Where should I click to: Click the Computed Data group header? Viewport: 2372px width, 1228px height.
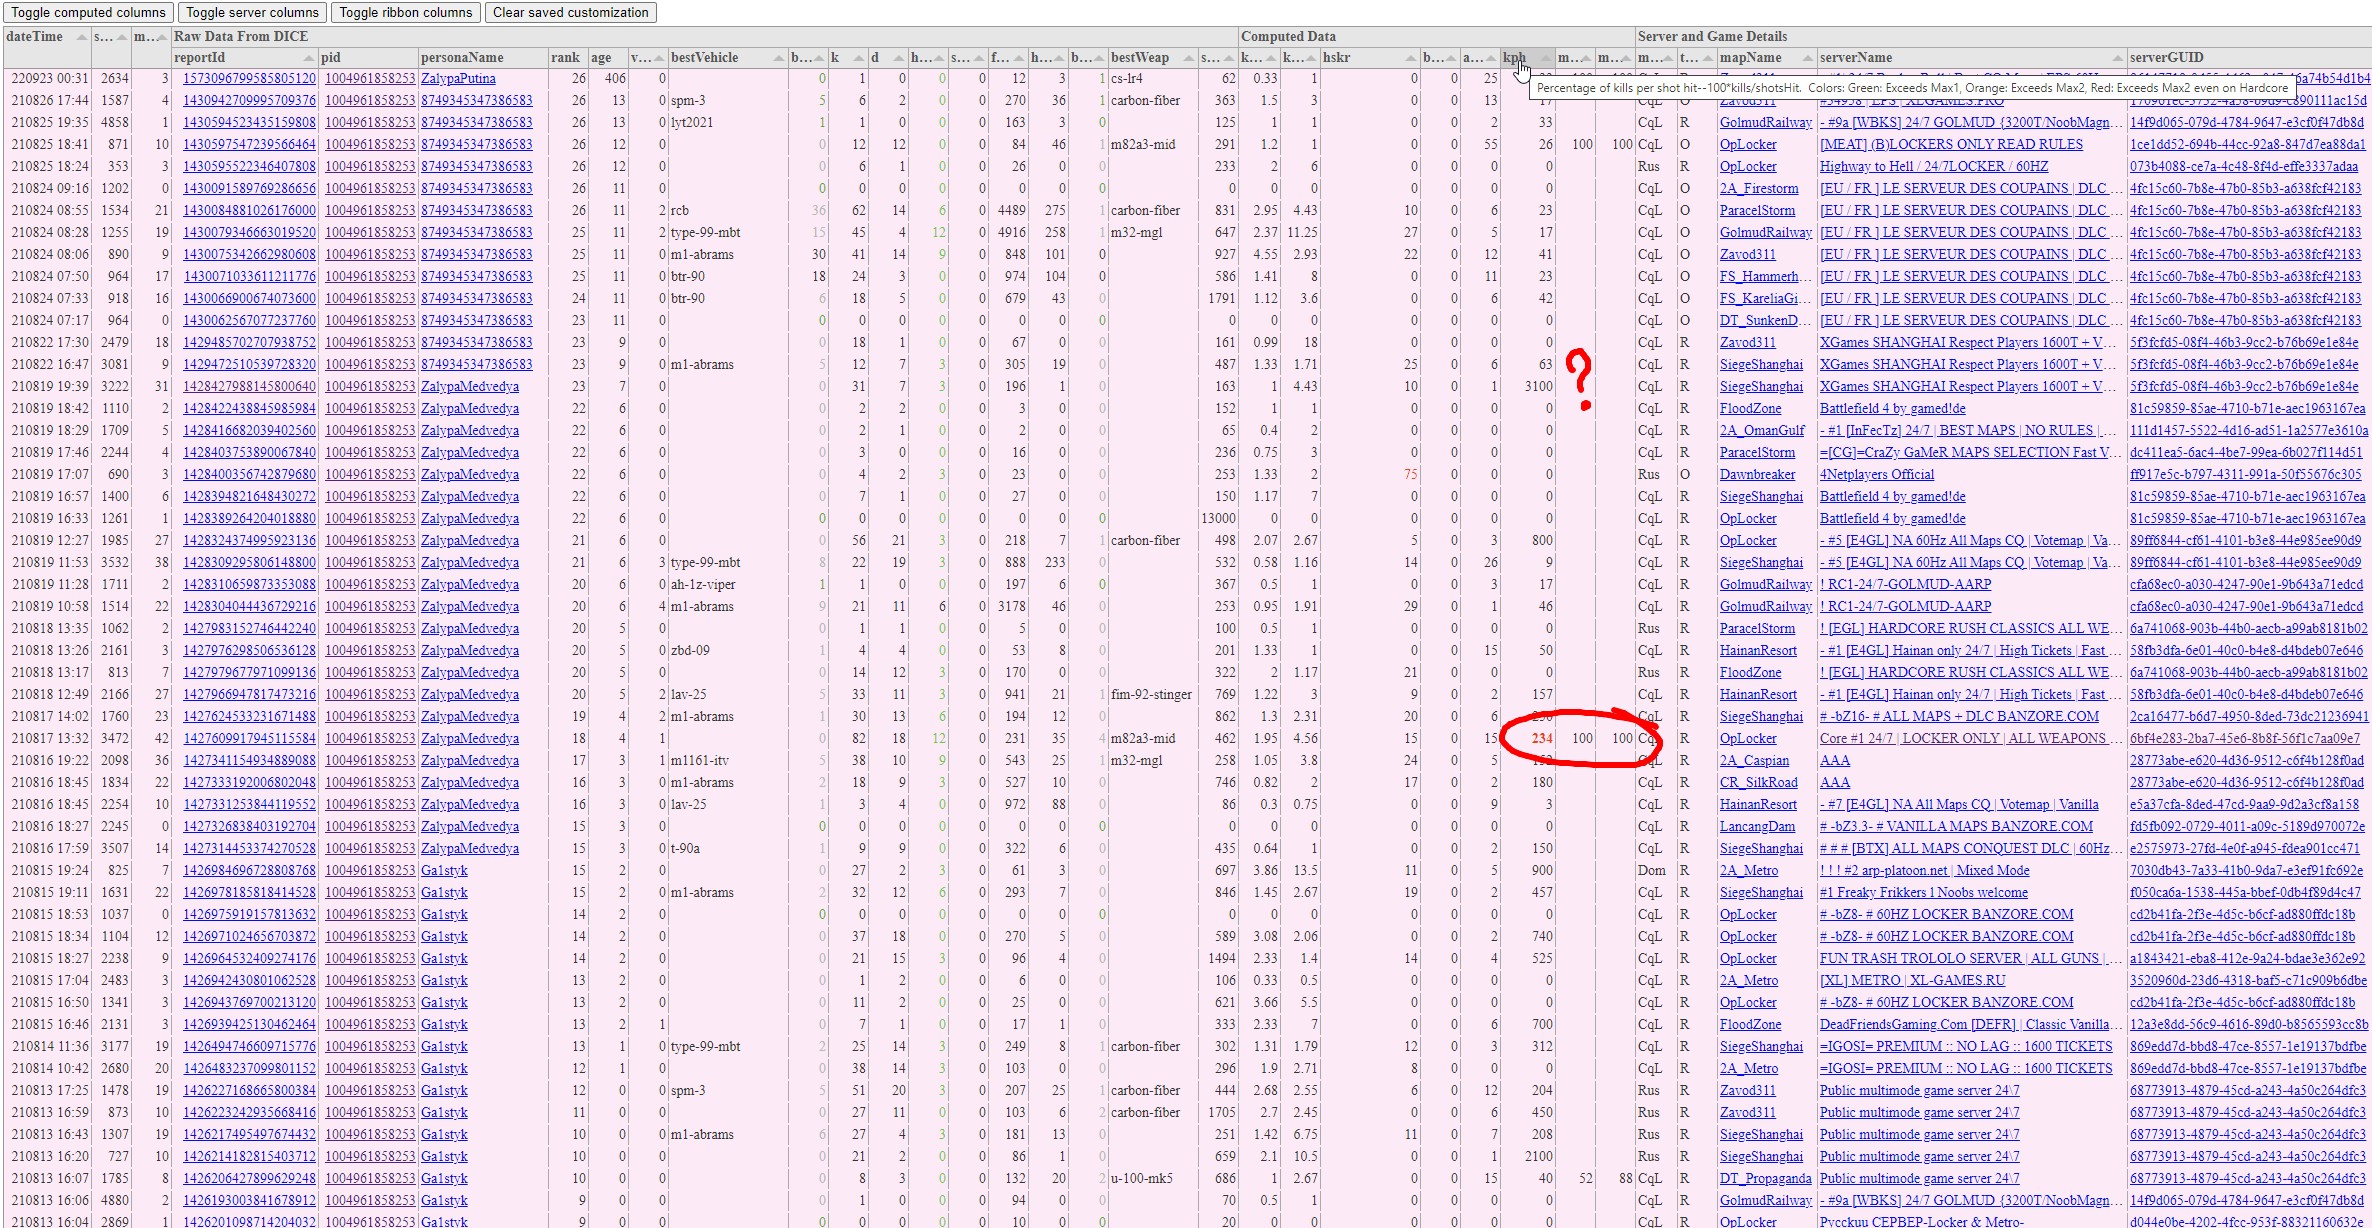1437,37
